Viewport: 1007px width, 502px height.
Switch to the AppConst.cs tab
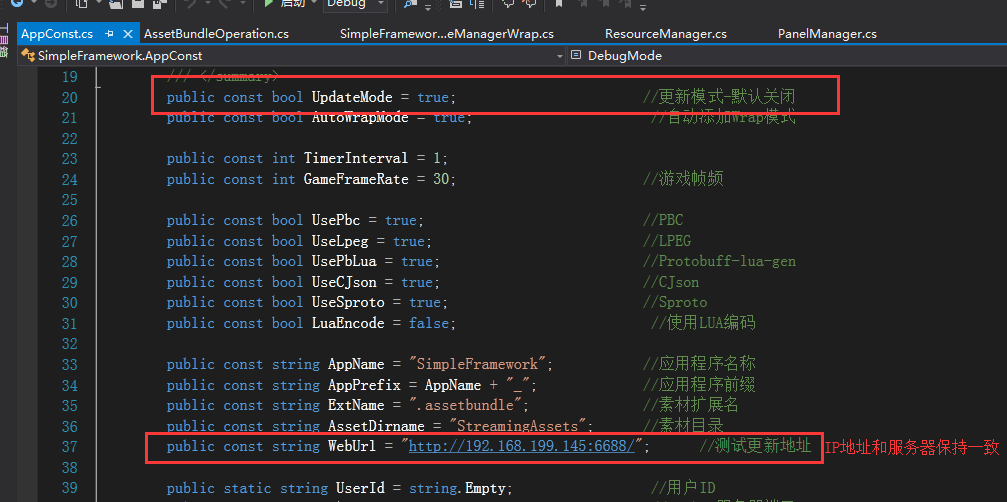pos(57,33)
